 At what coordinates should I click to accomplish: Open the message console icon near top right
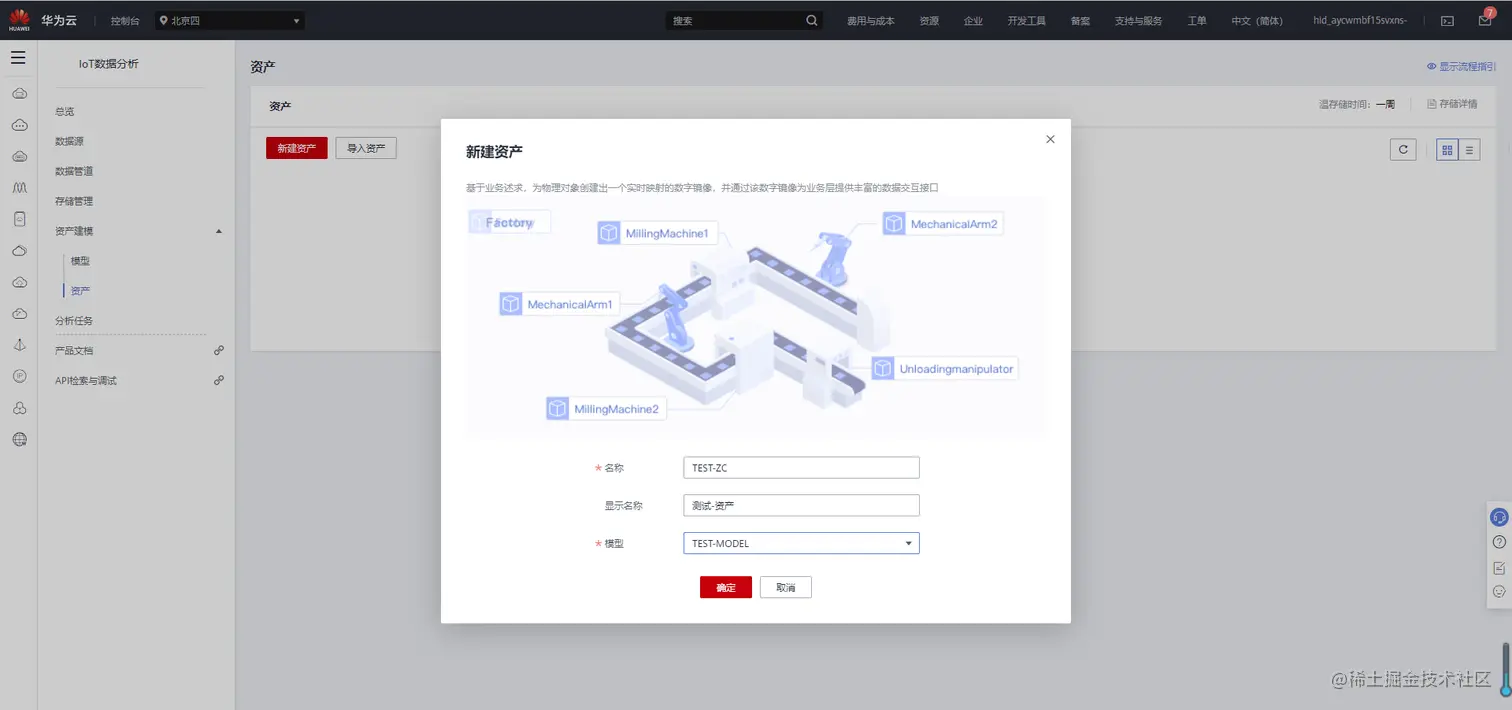(x=1446, y=19)
